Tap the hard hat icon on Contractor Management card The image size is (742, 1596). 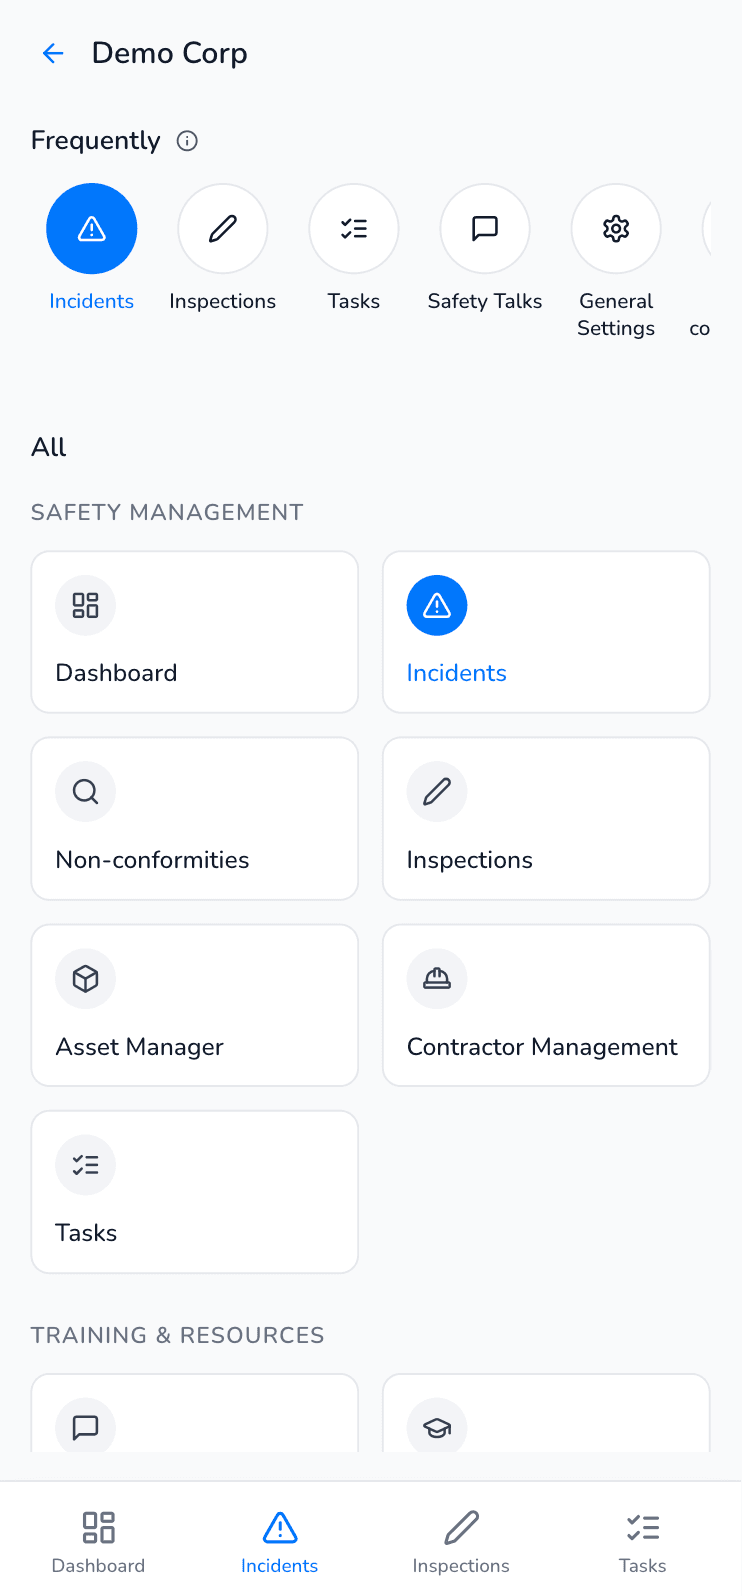point(437,978)
